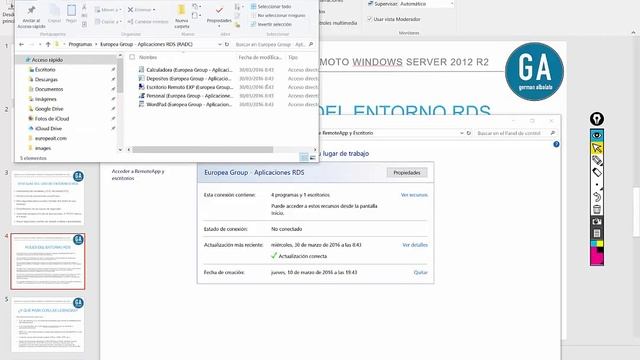
Task: Open Explorer address bar history dropdown
Action: click(x=220, y=44)
